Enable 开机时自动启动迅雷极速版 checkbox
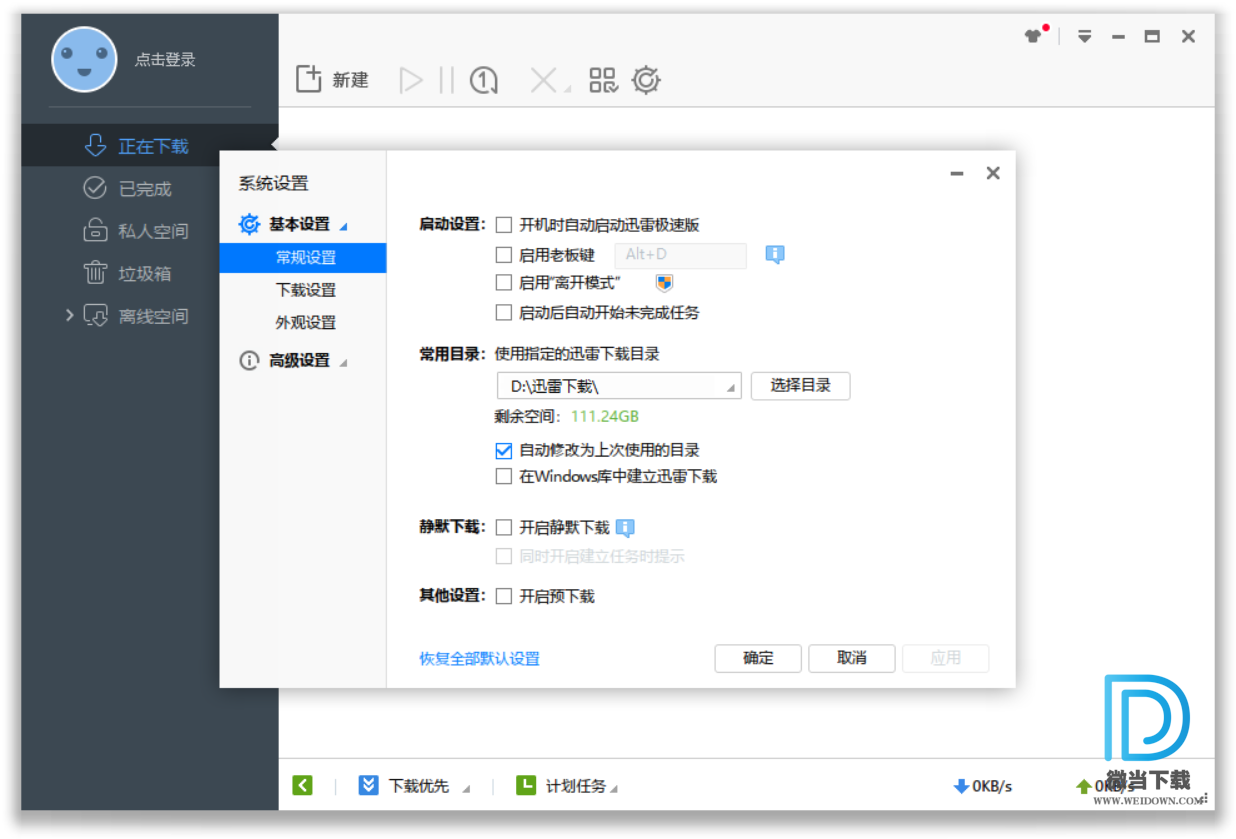 click(x=504, y=225)
